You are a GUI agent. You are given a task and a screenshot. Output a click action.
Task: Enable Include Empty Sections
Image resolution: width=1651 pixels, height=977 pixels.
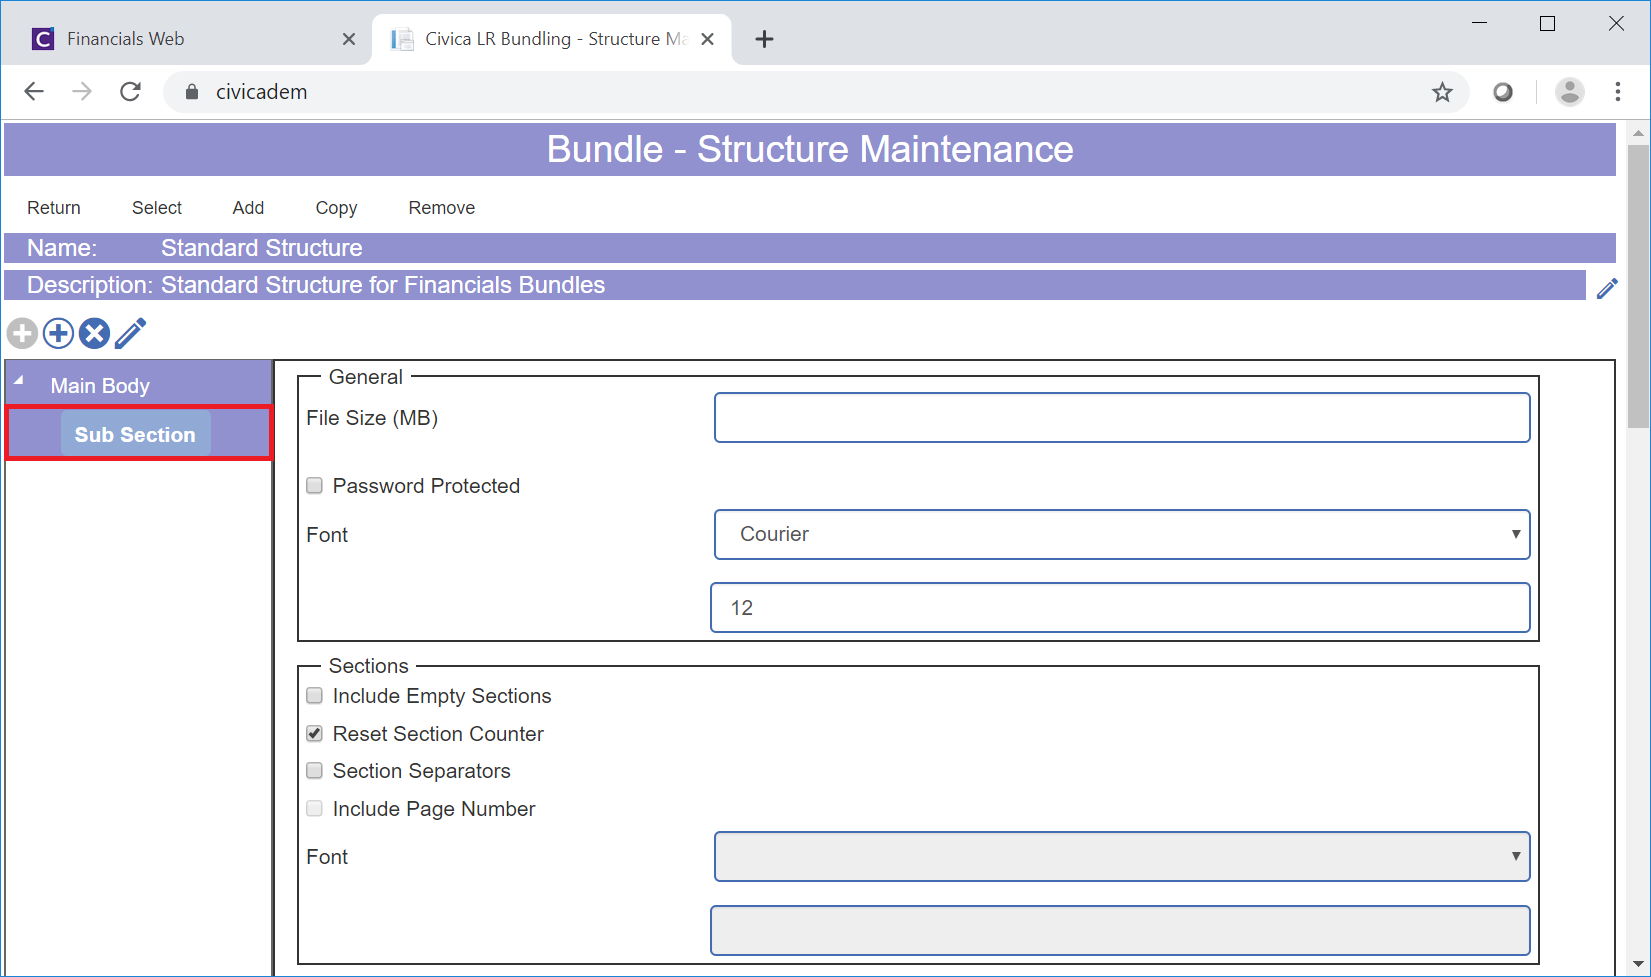click(314, 696)
